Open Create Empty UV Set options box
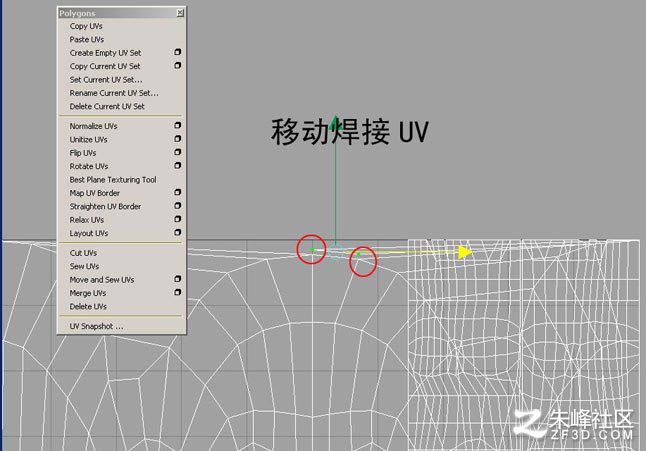Screen dimensions: 646x451 [x=178, y=52]
